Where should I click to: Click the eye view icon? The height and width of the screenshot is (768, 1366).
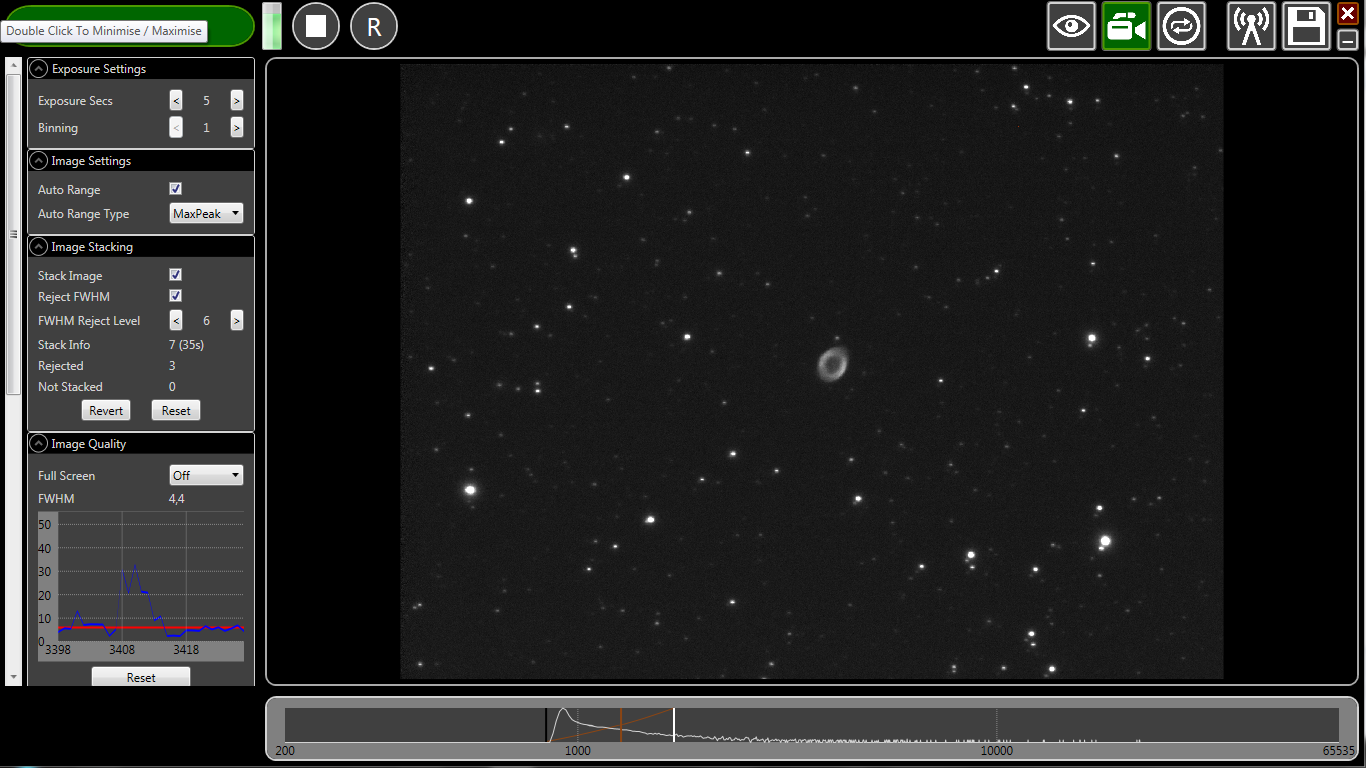pos(1072,26)
